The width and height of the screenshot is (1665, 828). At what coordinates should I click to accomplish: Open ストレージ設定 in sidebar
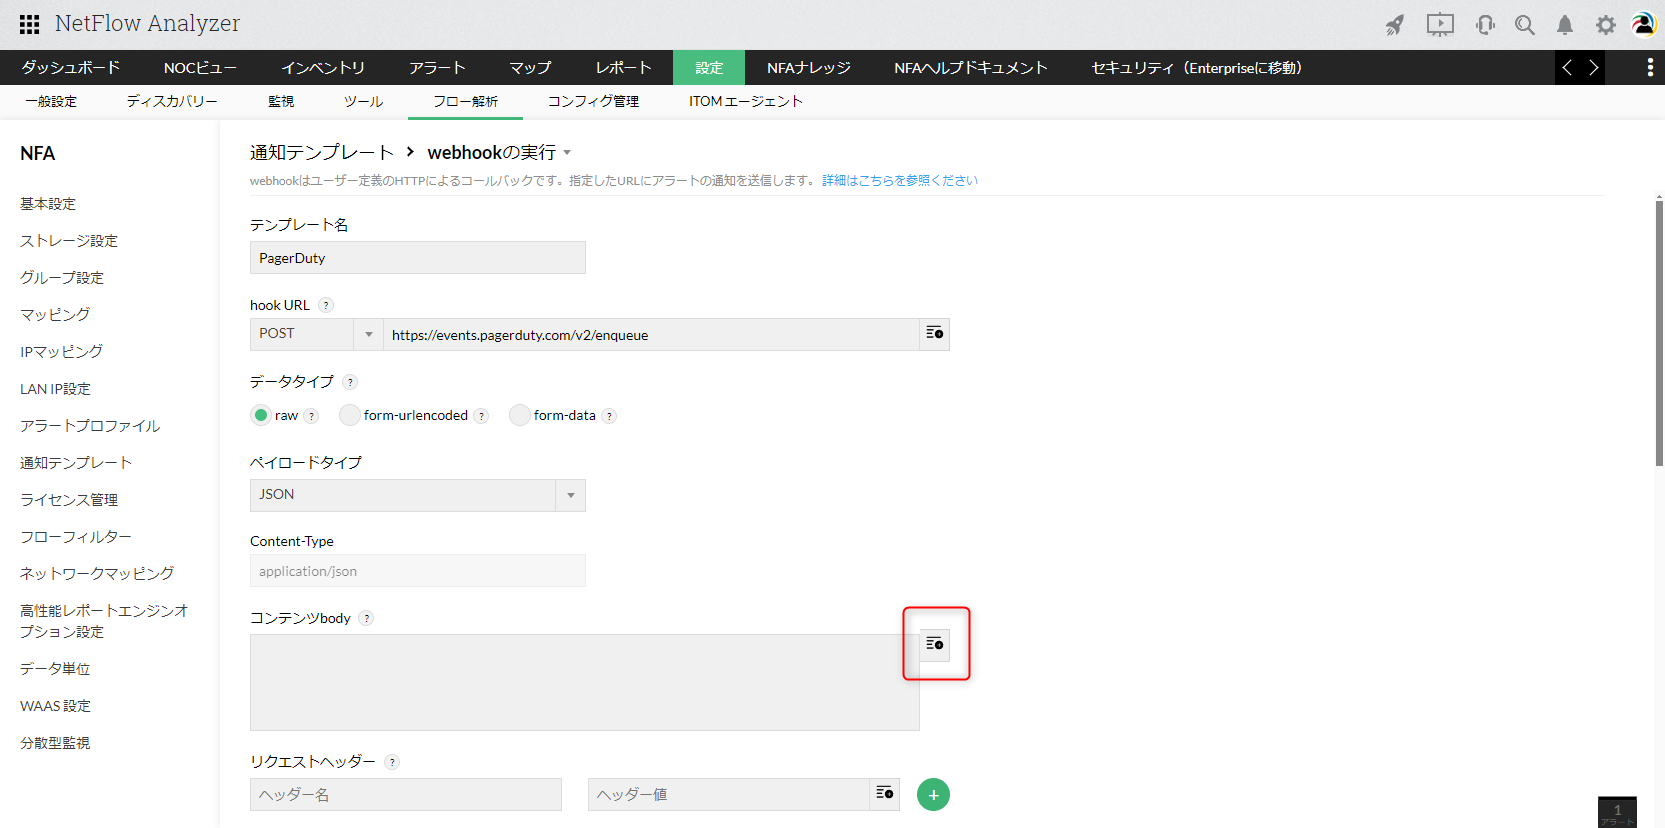69,241
